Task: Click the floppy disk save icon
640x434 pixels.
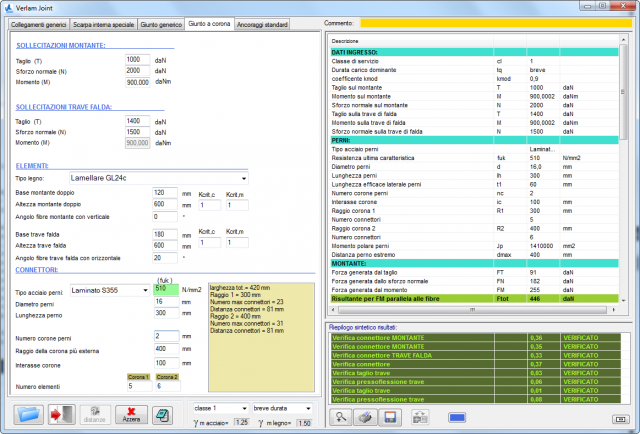Action: click(x=392, y=417)
